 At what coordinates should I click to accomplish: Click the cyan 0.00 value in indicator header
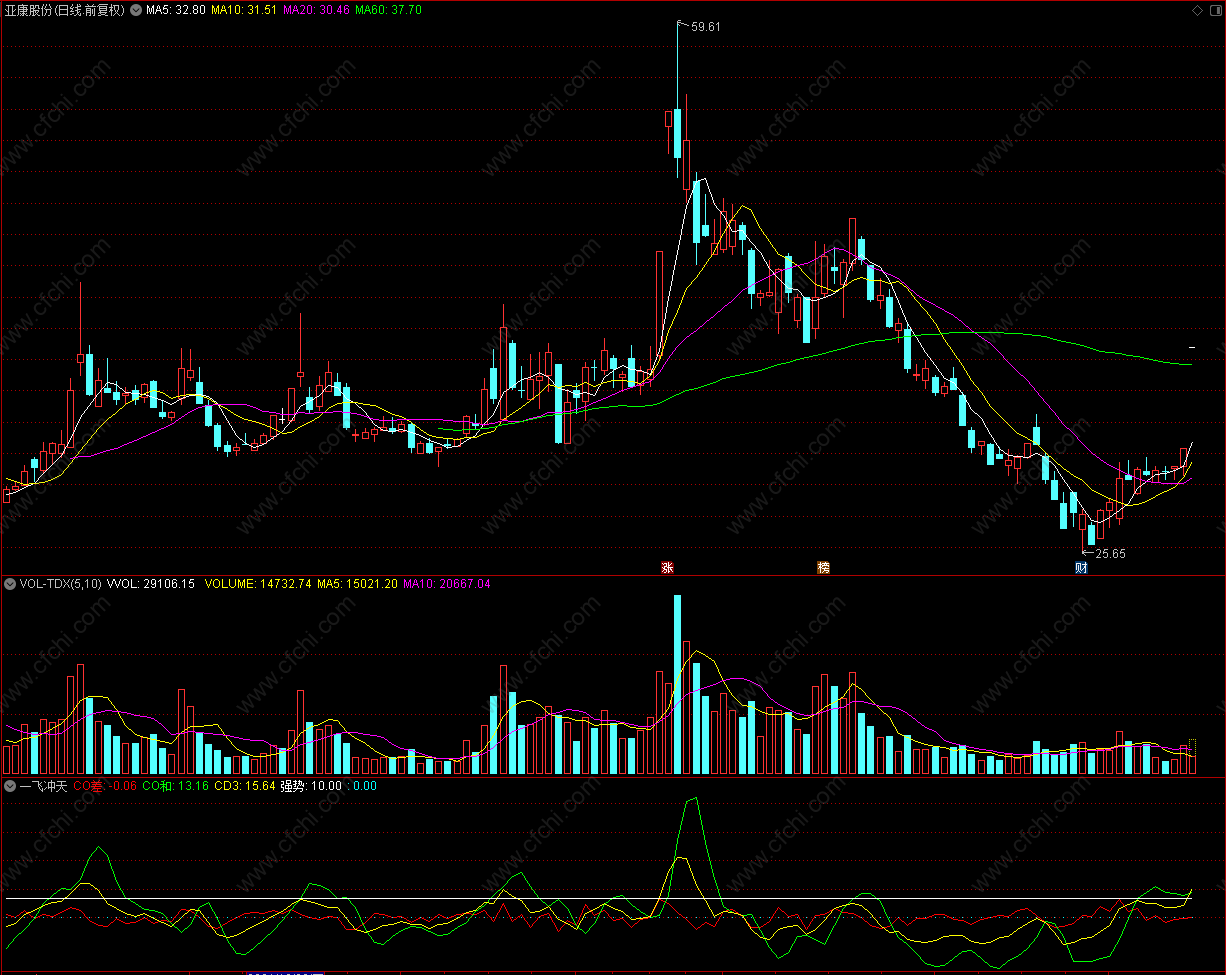(365, 786)
